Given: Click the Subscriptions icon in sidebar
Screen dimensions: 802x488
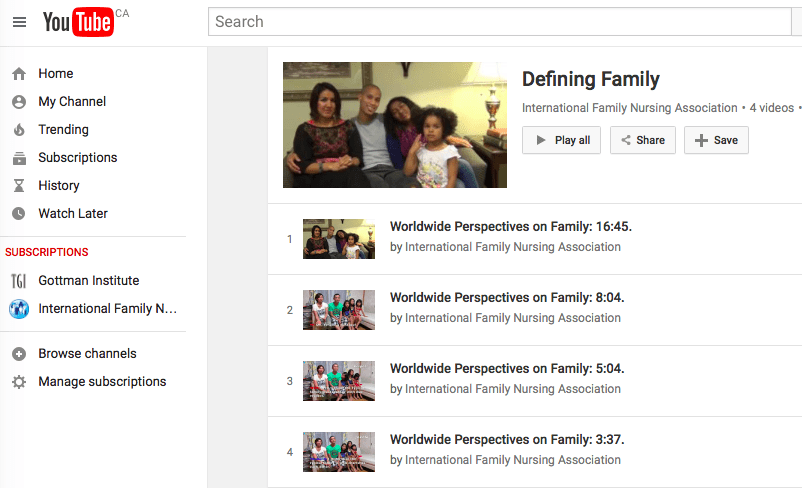Looking at the screenshot, I should coord(19,158).
